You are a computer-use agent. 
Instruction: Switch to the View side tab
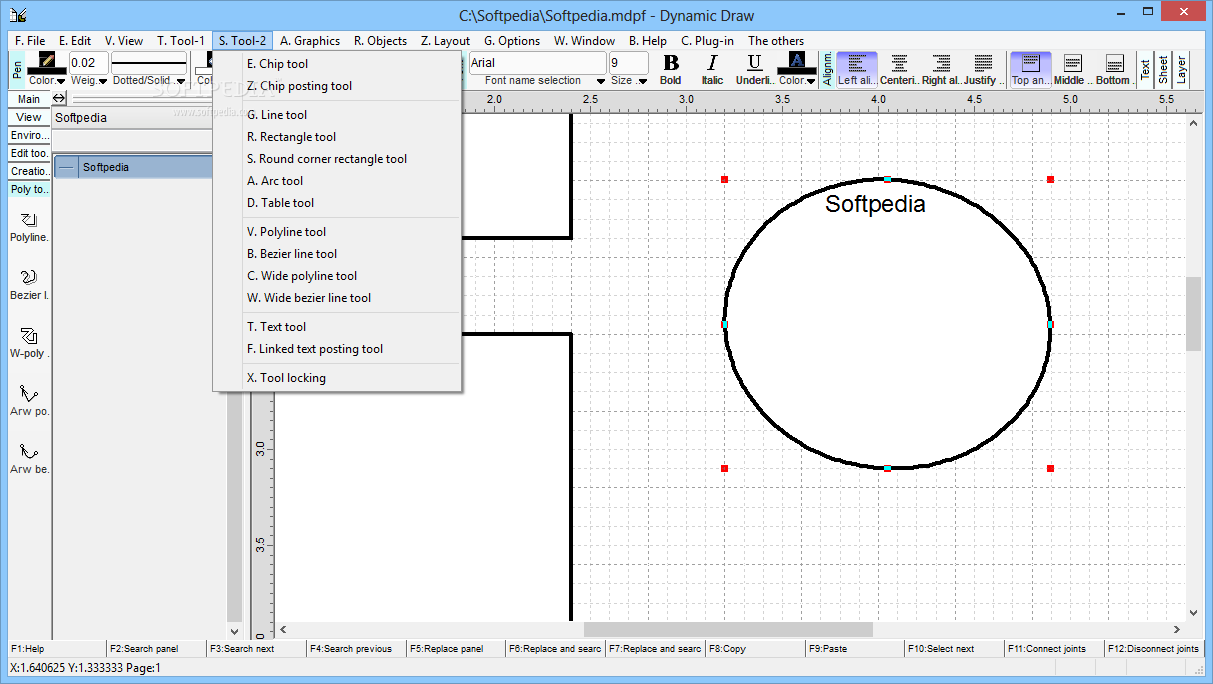[29, 117]
